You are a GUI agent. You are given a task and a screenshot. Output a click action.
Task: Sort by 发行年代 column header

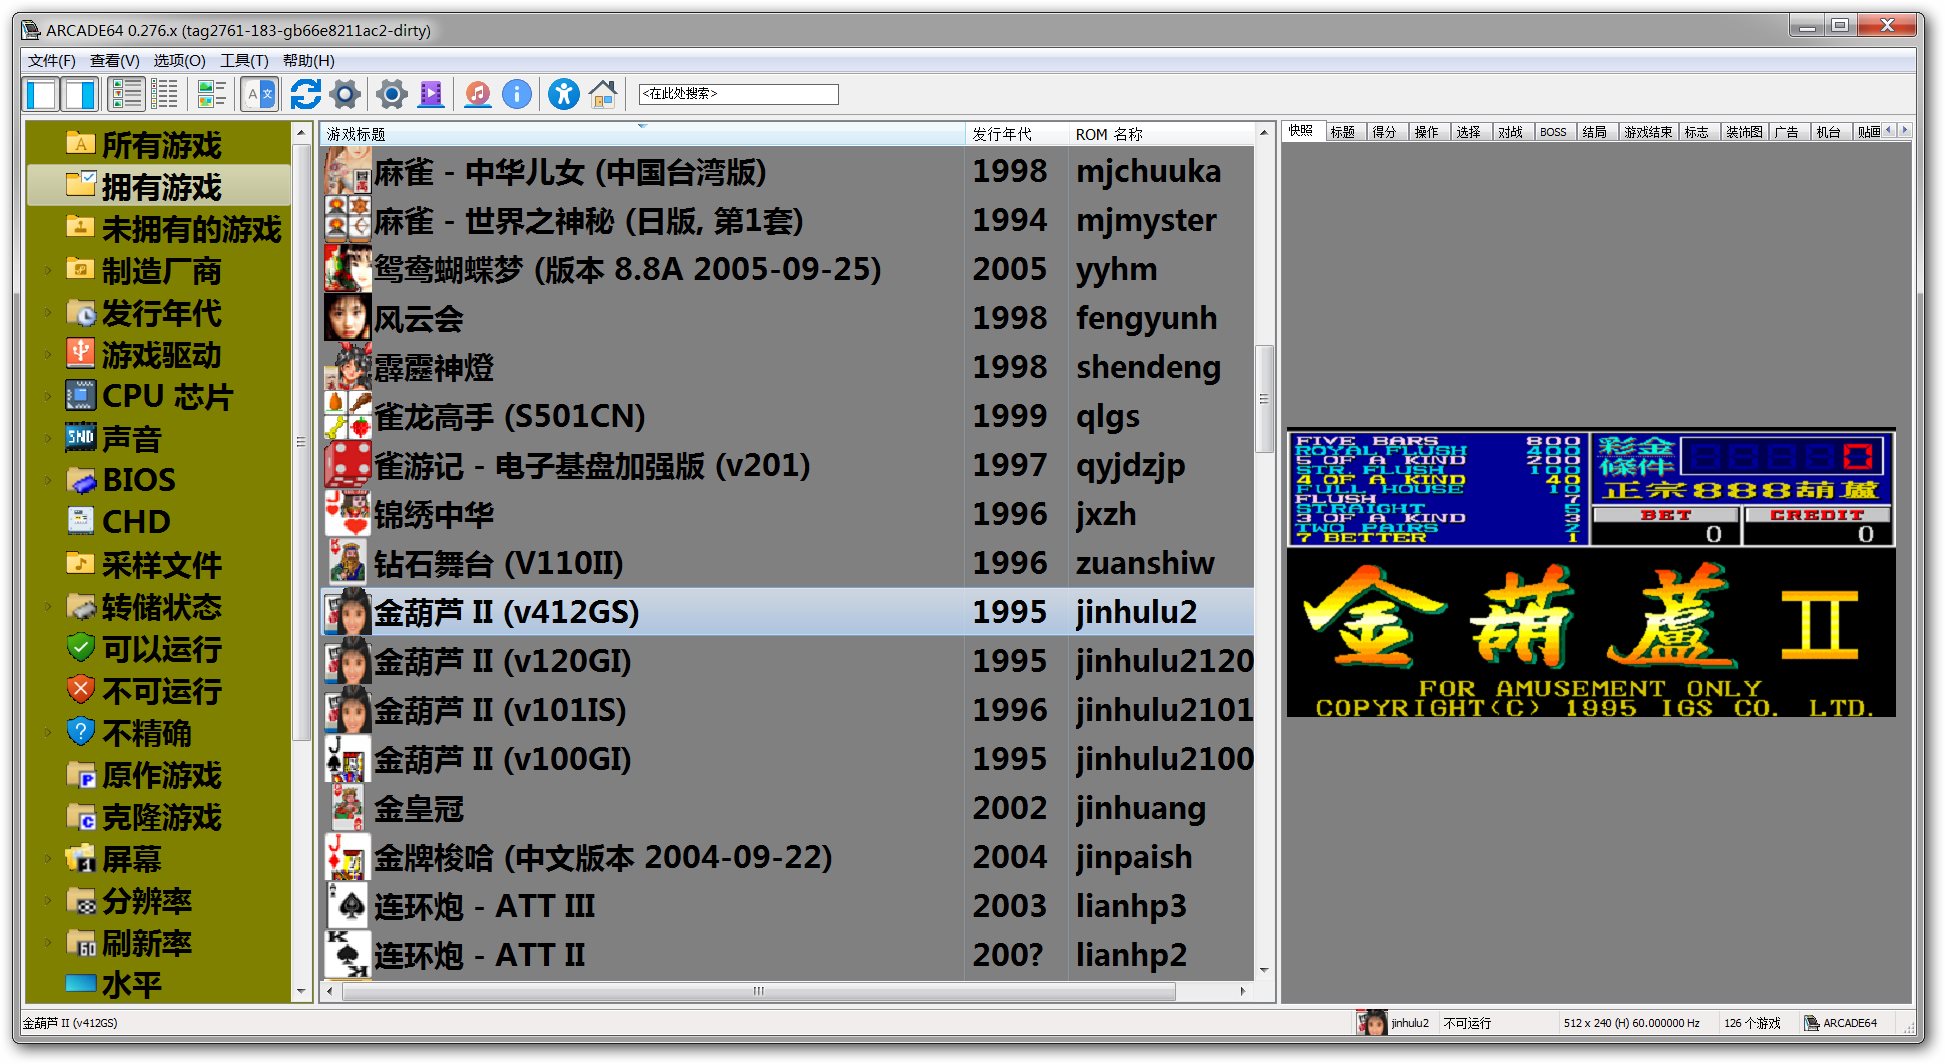(x=1017, y=134)
